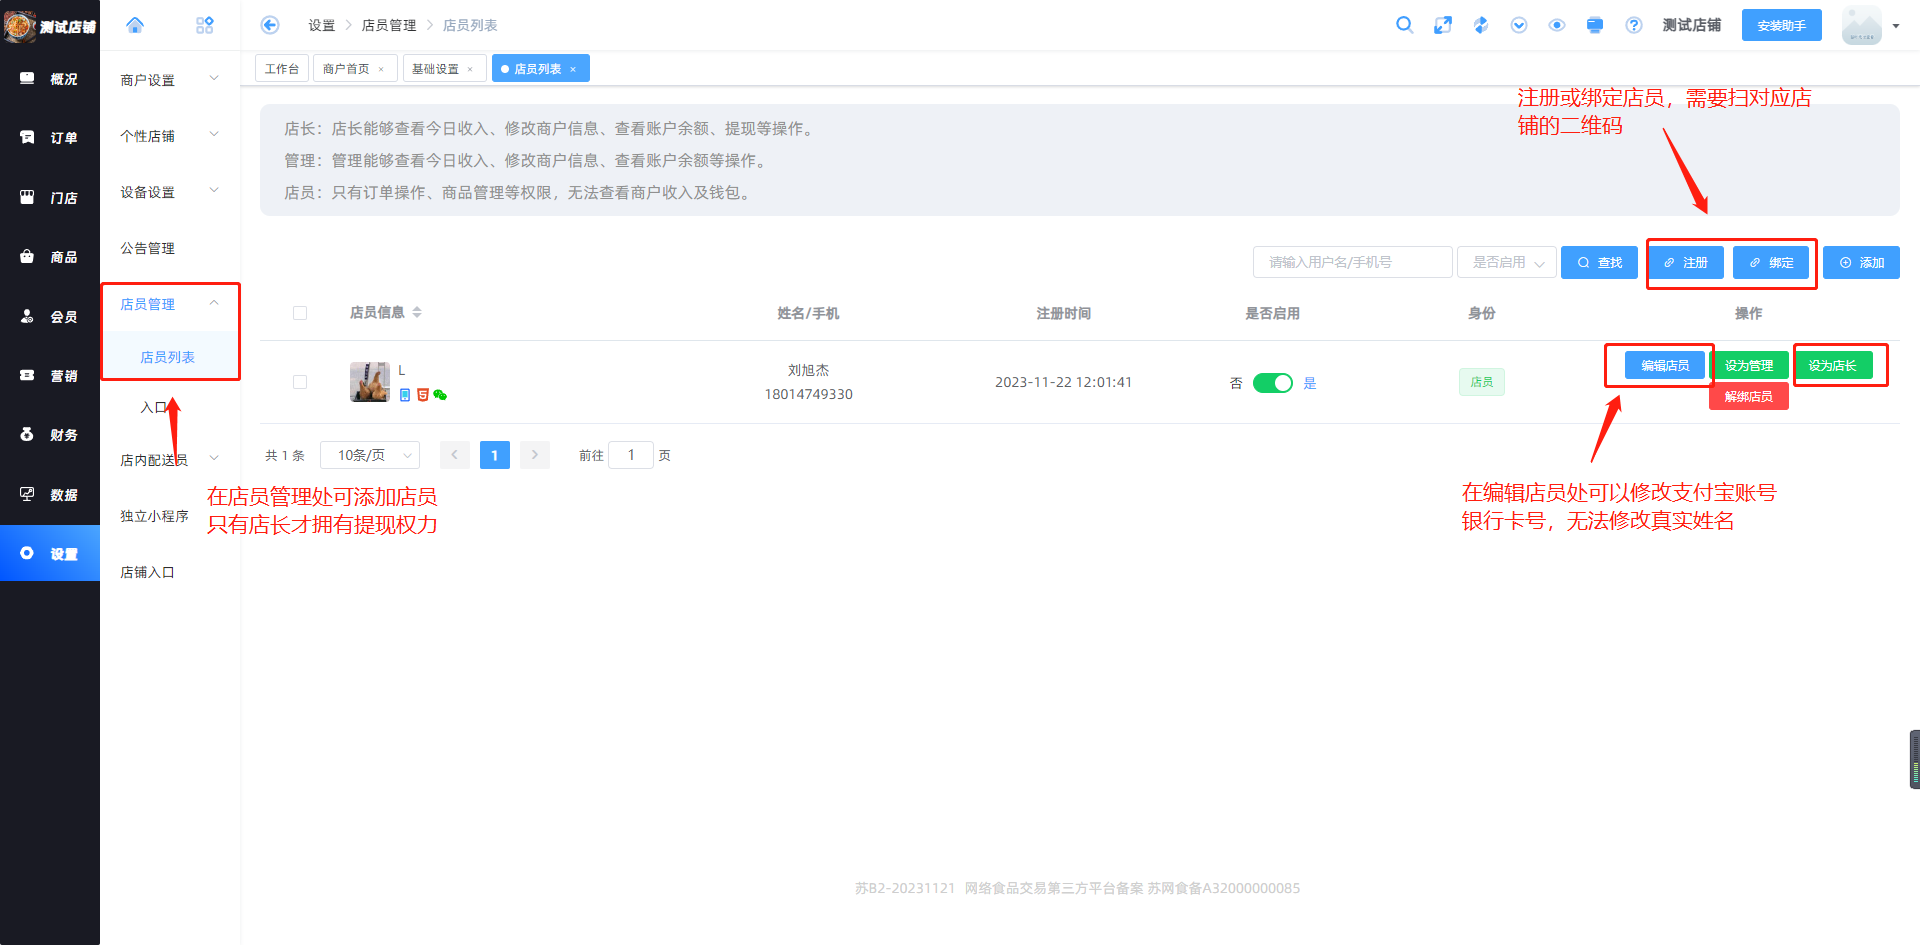Screen dimensions: 1920x945
Task: Toggle the 是否启用 switch for staff L
Action: (1272, 383)
